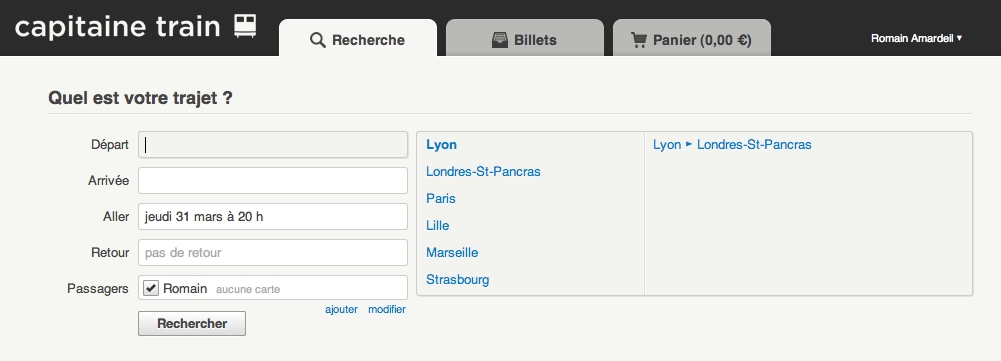The image size is (1001, 361).
Task: Click the ticket drawer icon on Billets
Action: [x=500, y=40]
